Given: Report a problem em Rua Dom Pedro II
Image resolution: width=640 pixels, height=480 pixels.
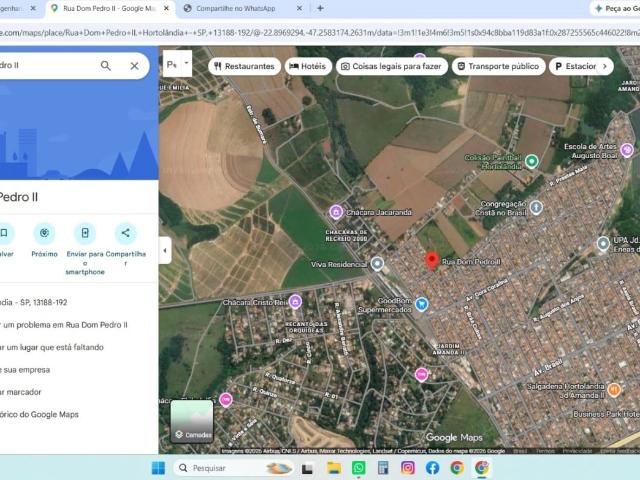Looking at the screenshot, I should tap(64, 325).
